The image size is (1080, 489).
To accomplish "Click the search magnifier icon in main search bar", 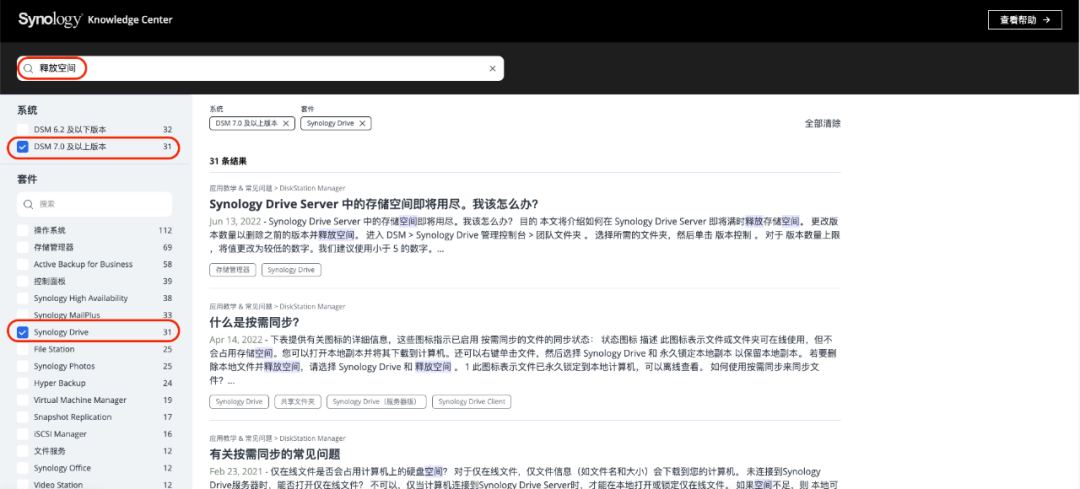I will (28, 68).
